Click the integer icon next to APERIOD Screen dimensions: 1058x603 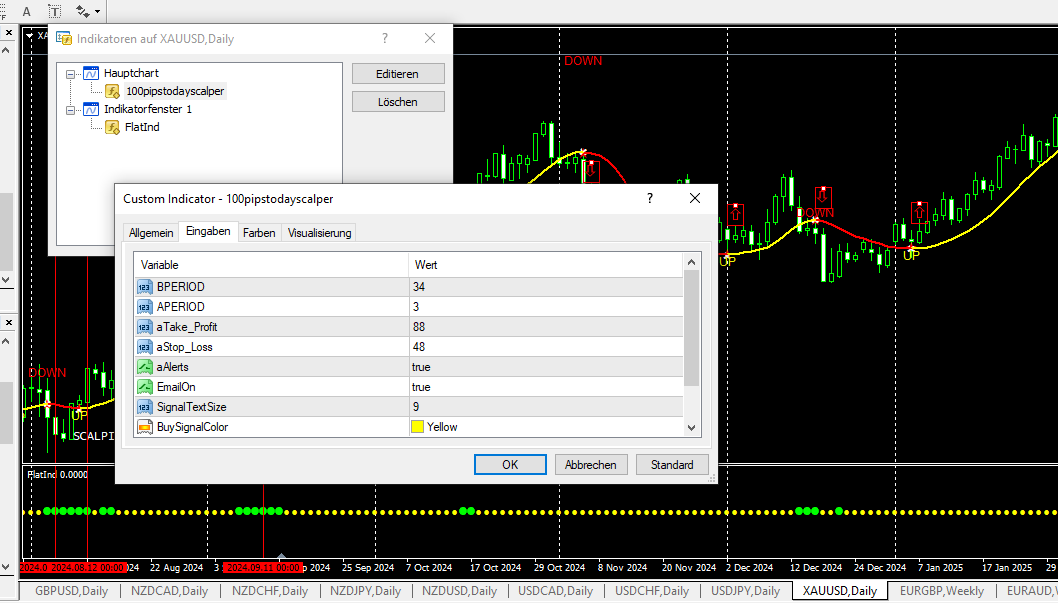point(144,307)
